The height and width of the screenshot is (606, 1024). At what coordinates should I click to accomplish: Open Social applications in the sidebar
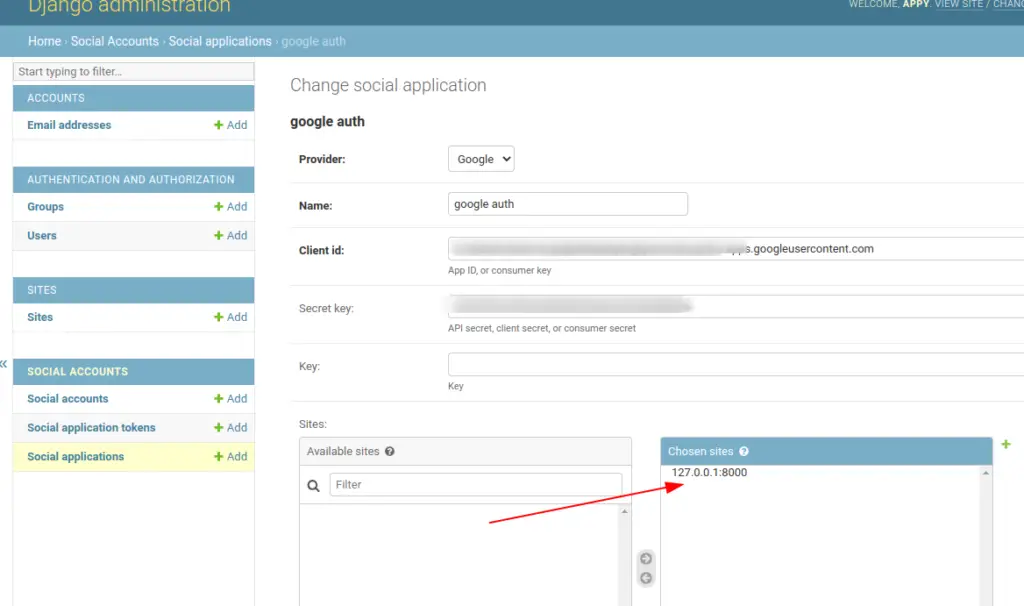pyautogui.click(x=76, y=457)
